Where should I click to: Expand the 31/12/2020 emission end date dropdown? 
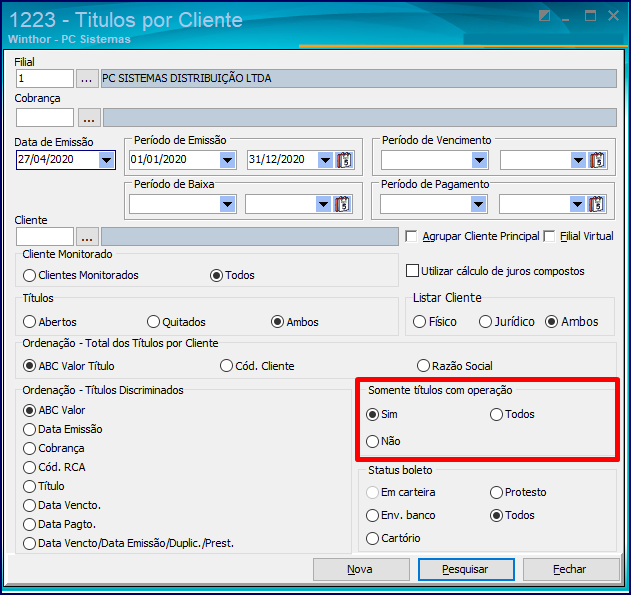325,160
